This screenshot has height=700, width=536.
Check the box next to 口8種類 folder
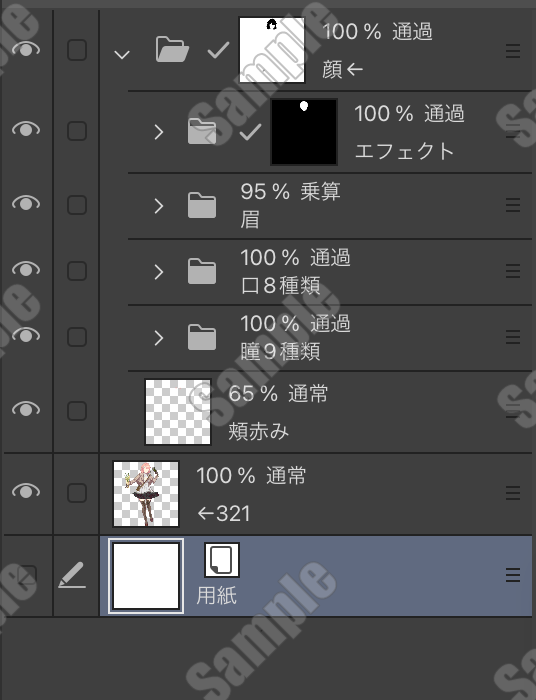pos(77,271)
